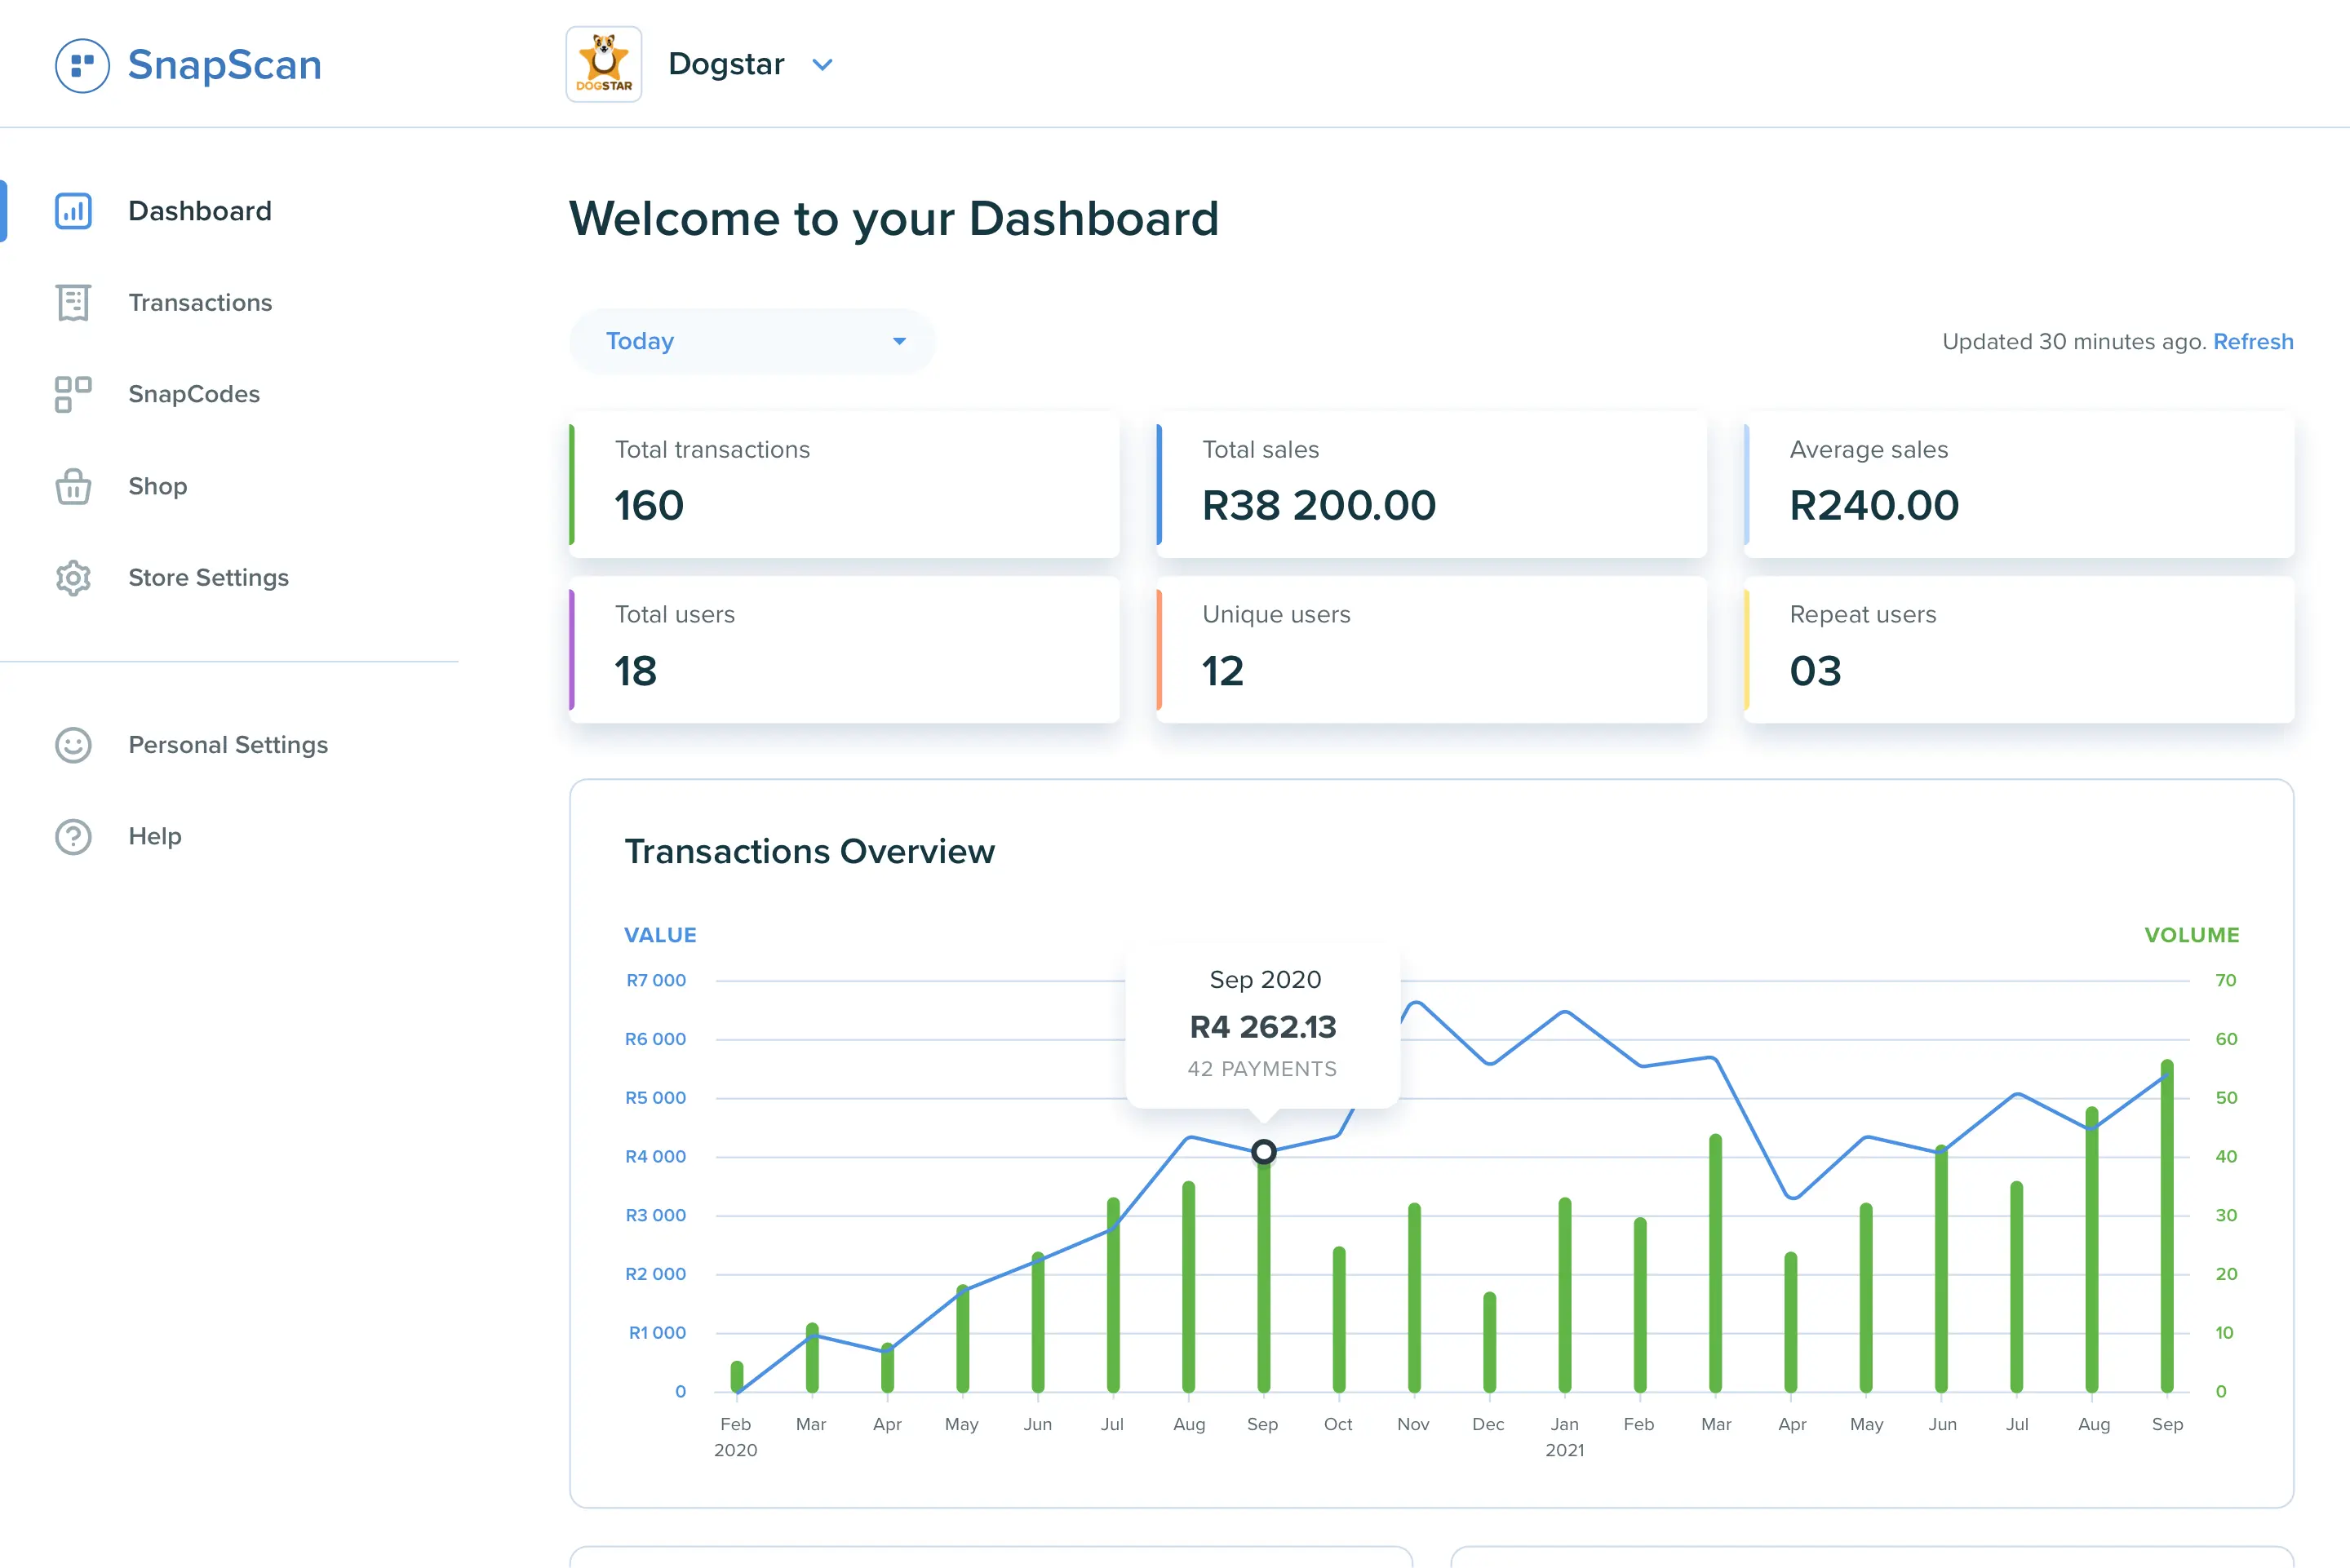Open Personal Settings via the smiley icon
Screen dimensions: 2350x1568
(x=71, y=745)
